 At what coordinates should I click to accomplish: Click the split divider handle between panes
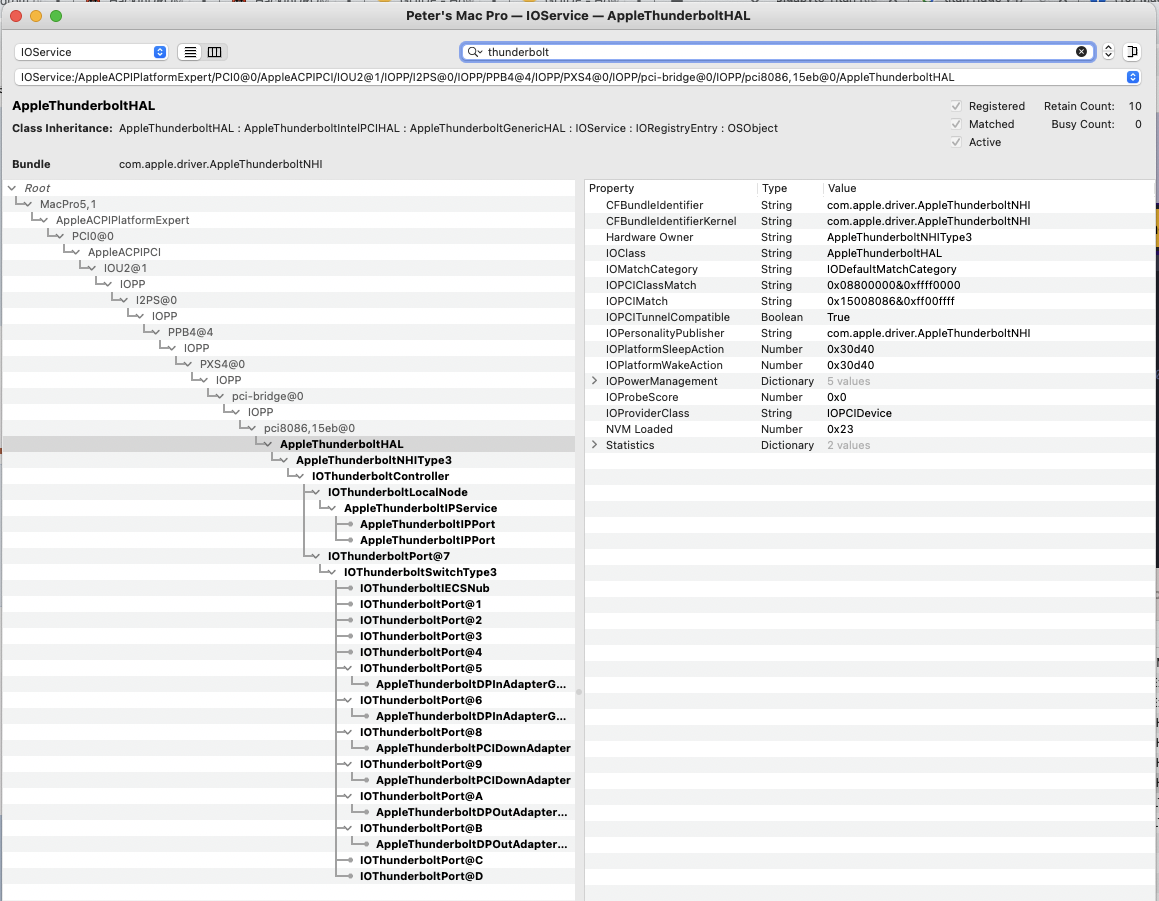579,693
